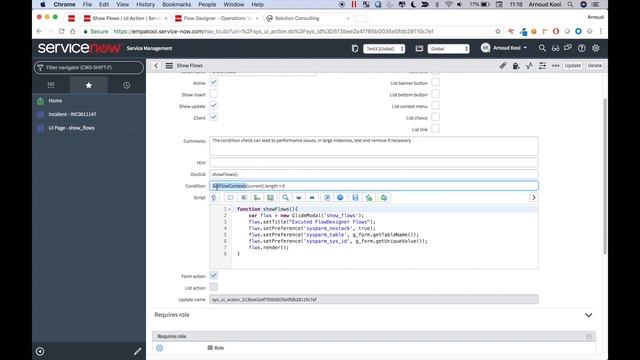This screenshot has height=360, width=640.
Task: Click the clipboard icon in form header
Action: click(516, 65)
